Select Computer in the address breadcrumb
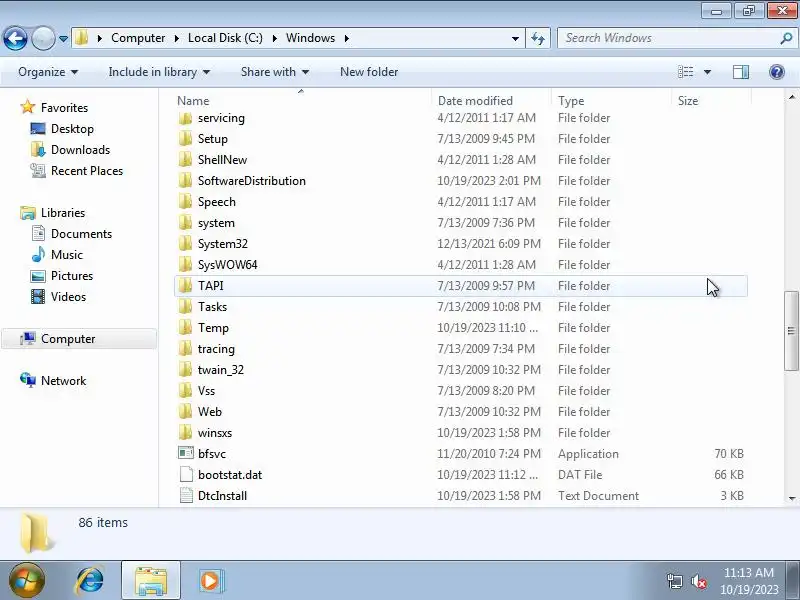 [138, 38]
